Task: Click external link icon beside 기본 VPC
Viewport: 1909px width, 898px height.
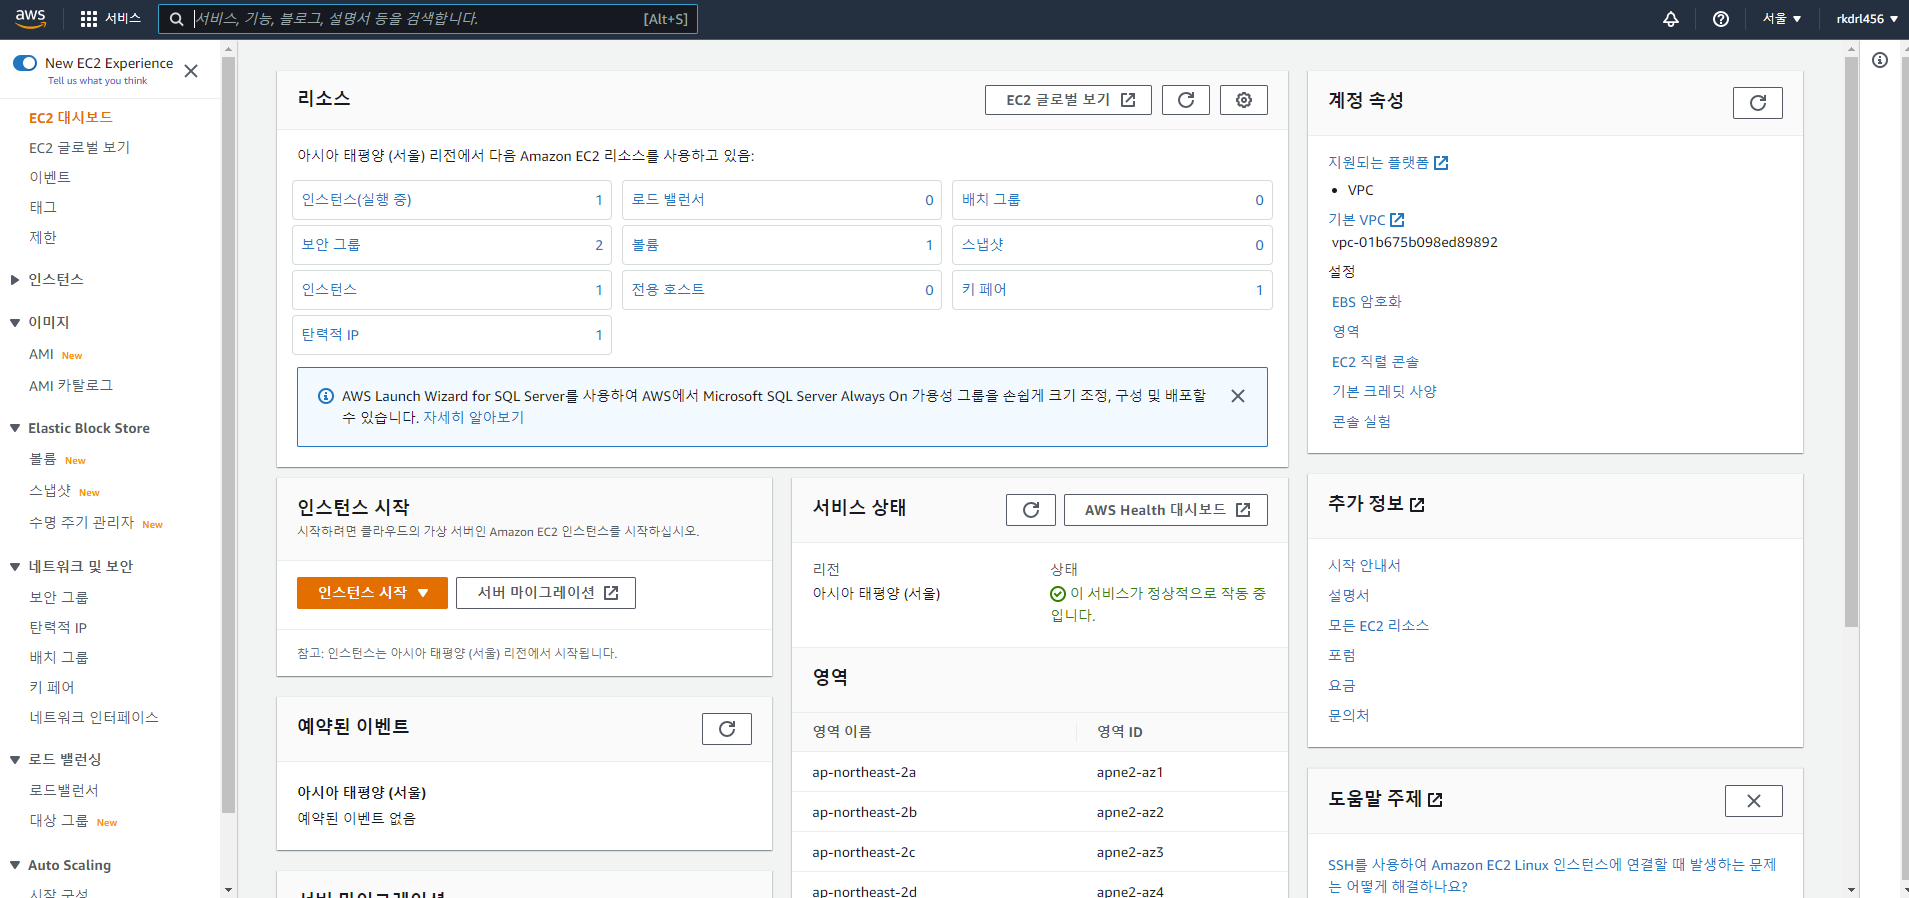Action: tap(1397, 220)
